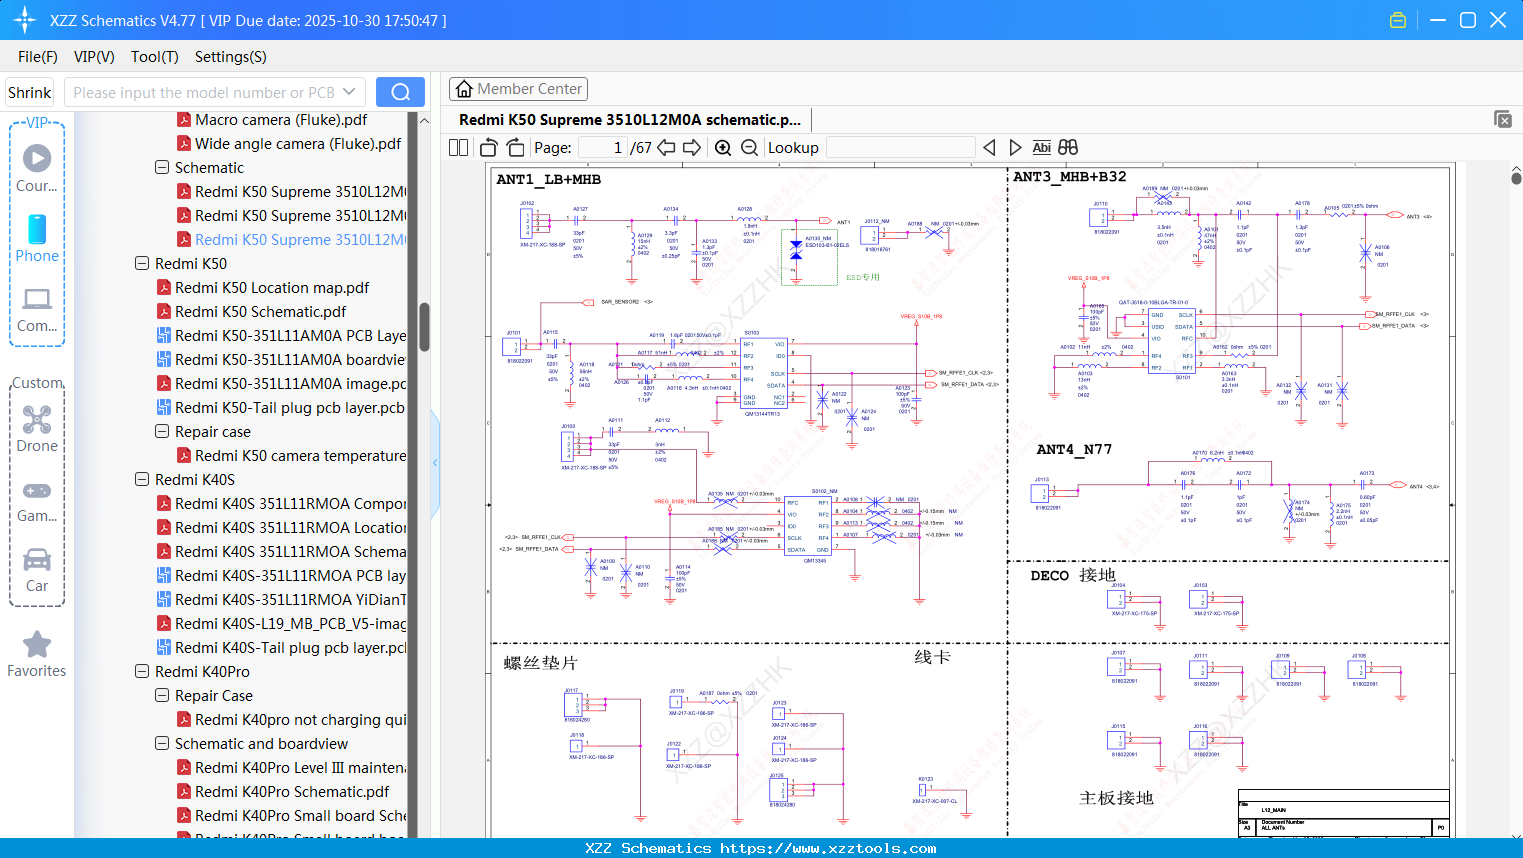
Task: Open the Tool(T) menu
Action: pyautogui.click(x=154, y=57)
